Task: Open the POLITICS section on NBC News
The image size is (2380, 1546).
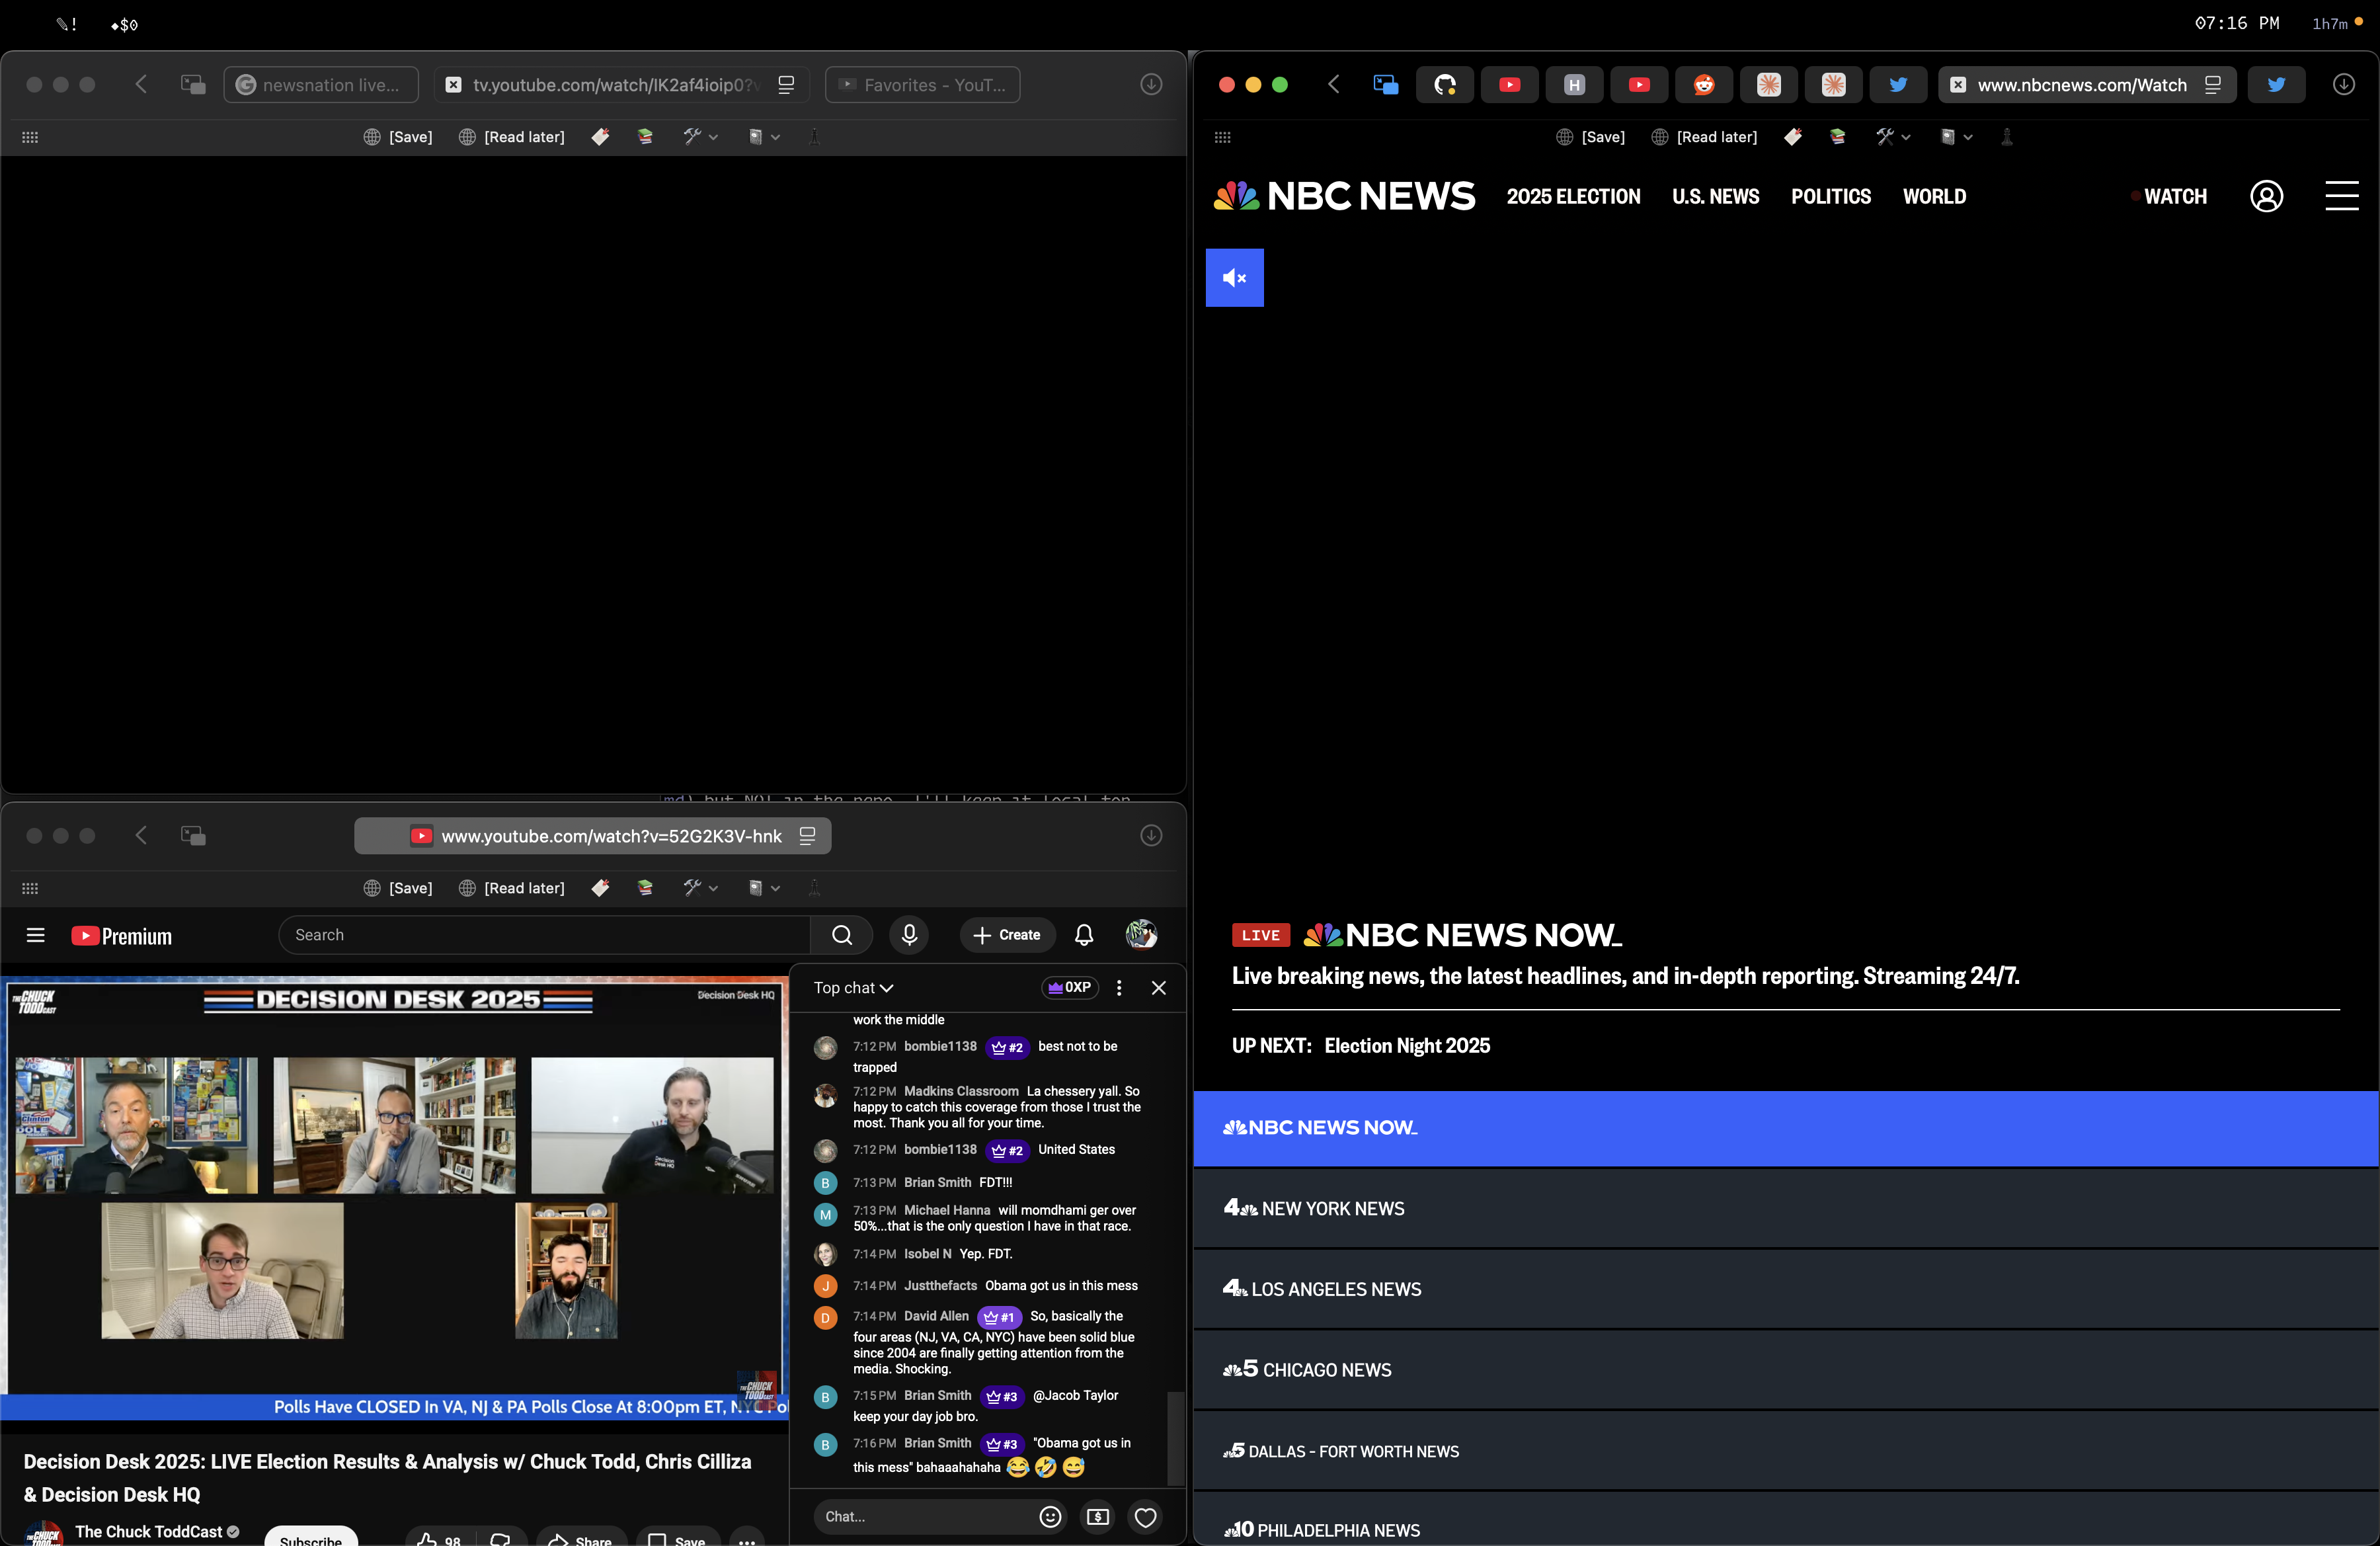Action: click(1831, 196)
